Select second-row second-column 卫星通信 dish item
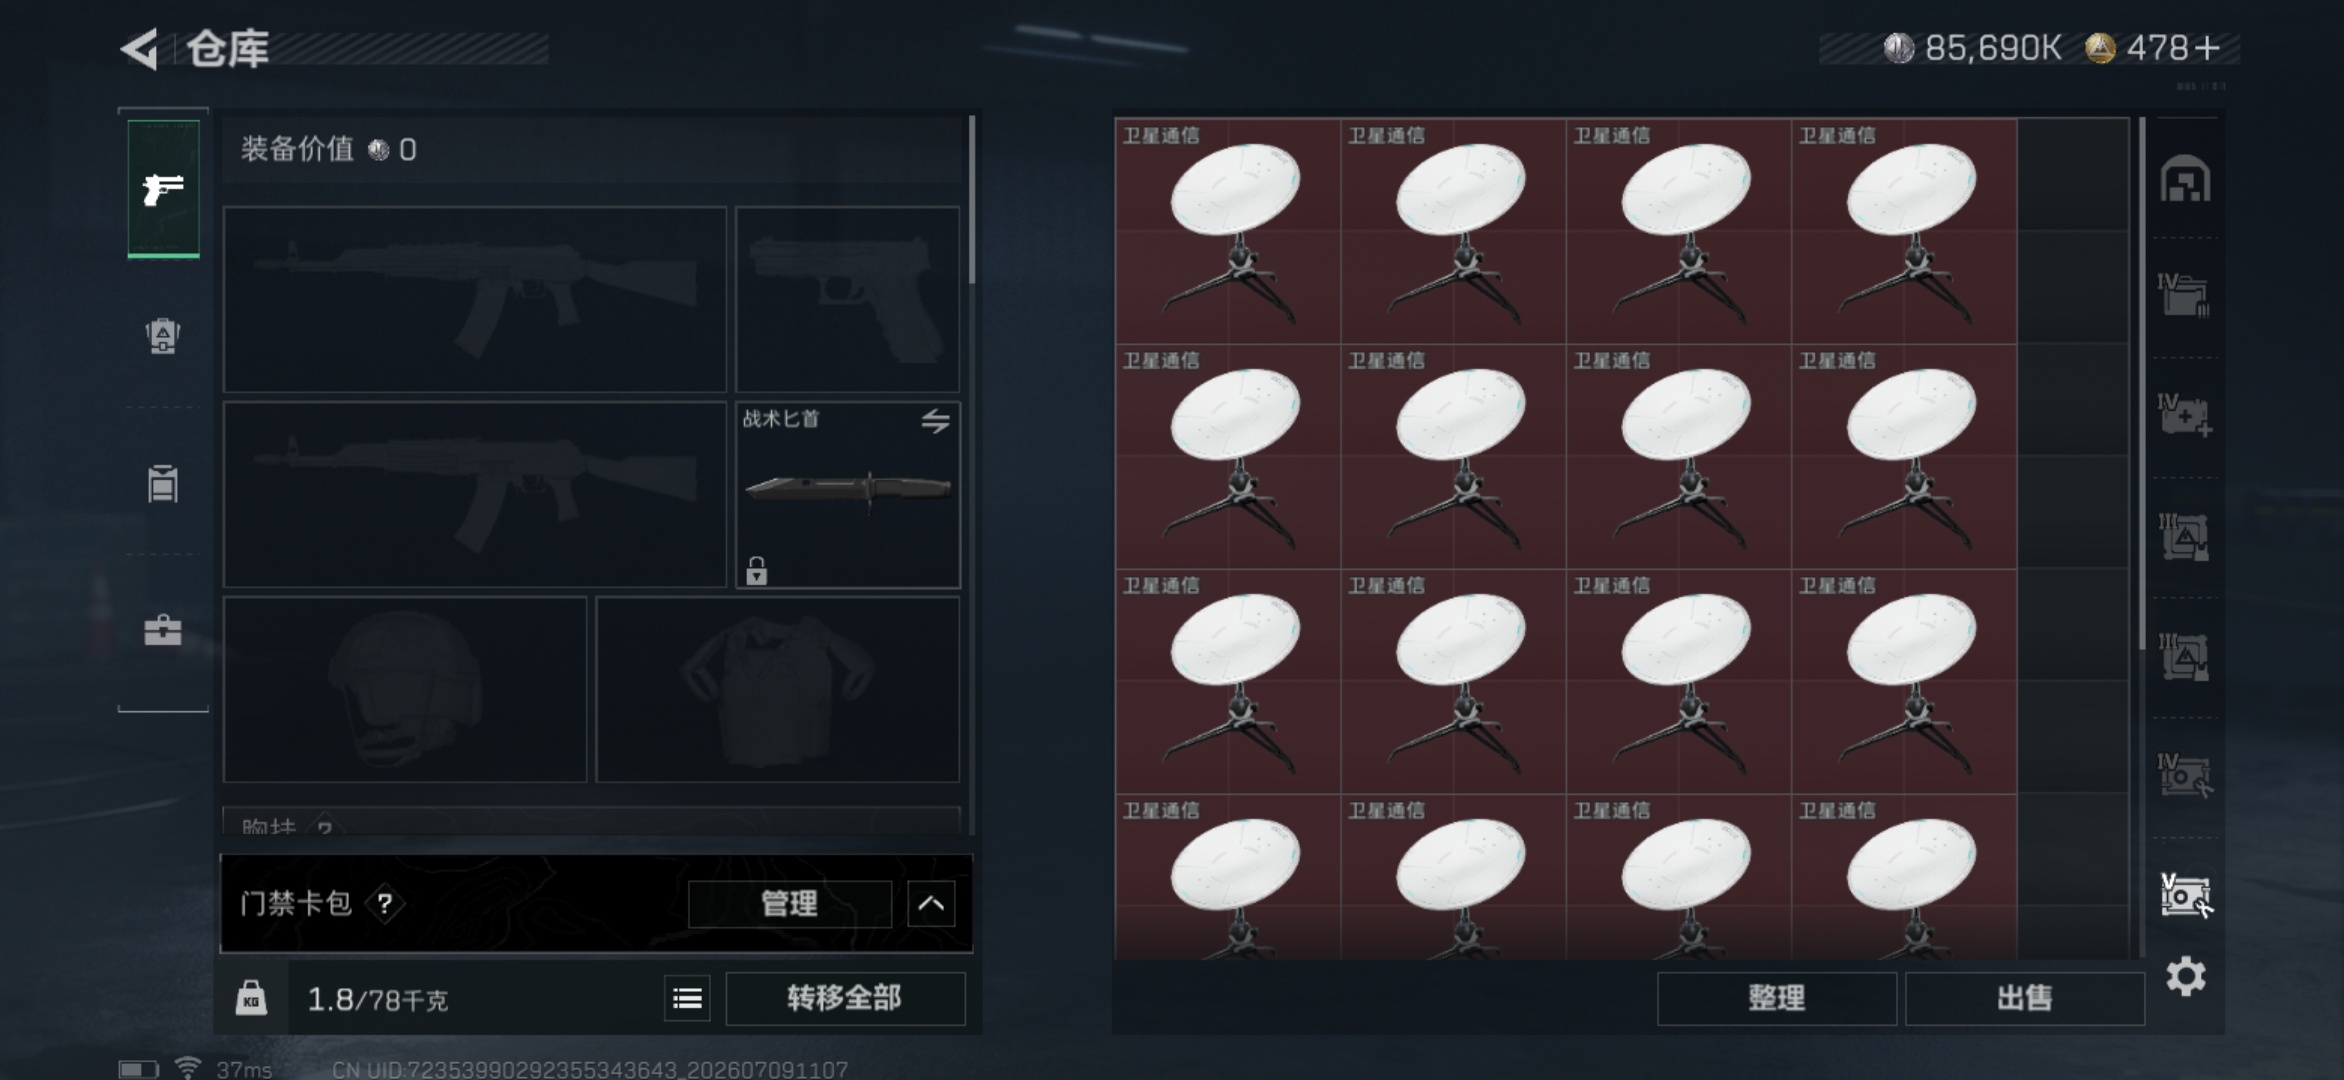Viewport: 2344px width, 1080px height. click(1454, 457)
